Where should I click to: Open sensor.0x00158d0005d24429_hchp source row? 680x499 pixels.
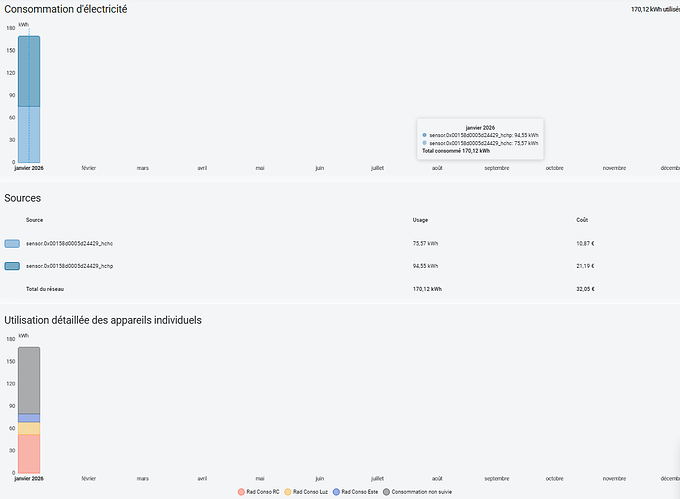(69, 266)
